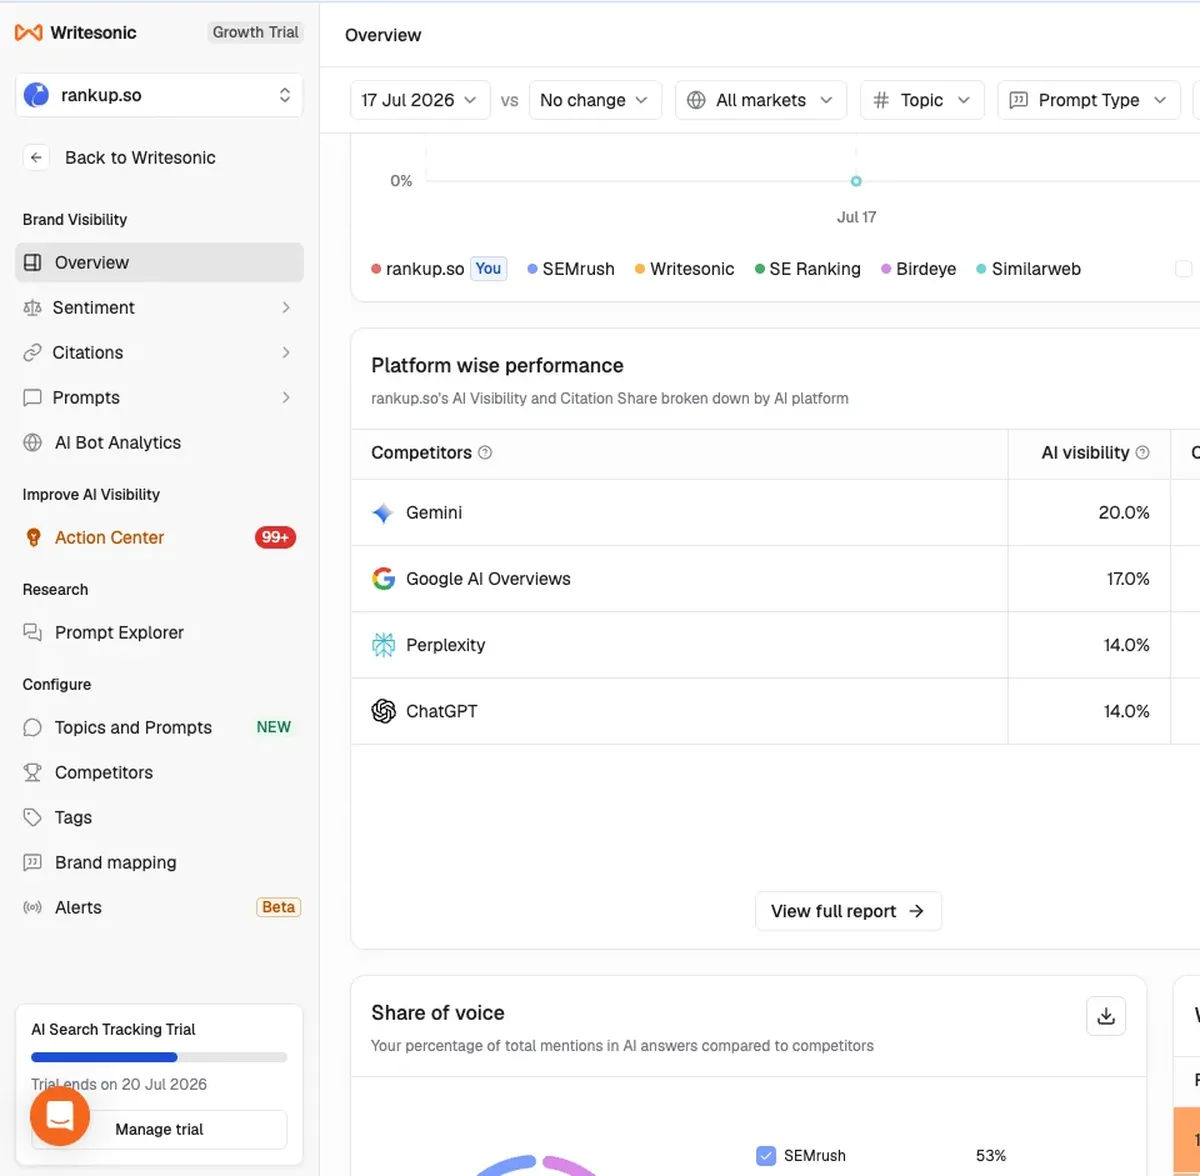Click the Alerts broadcast icon
Screen dimensions: 1200x1176
tap(32, 908)
